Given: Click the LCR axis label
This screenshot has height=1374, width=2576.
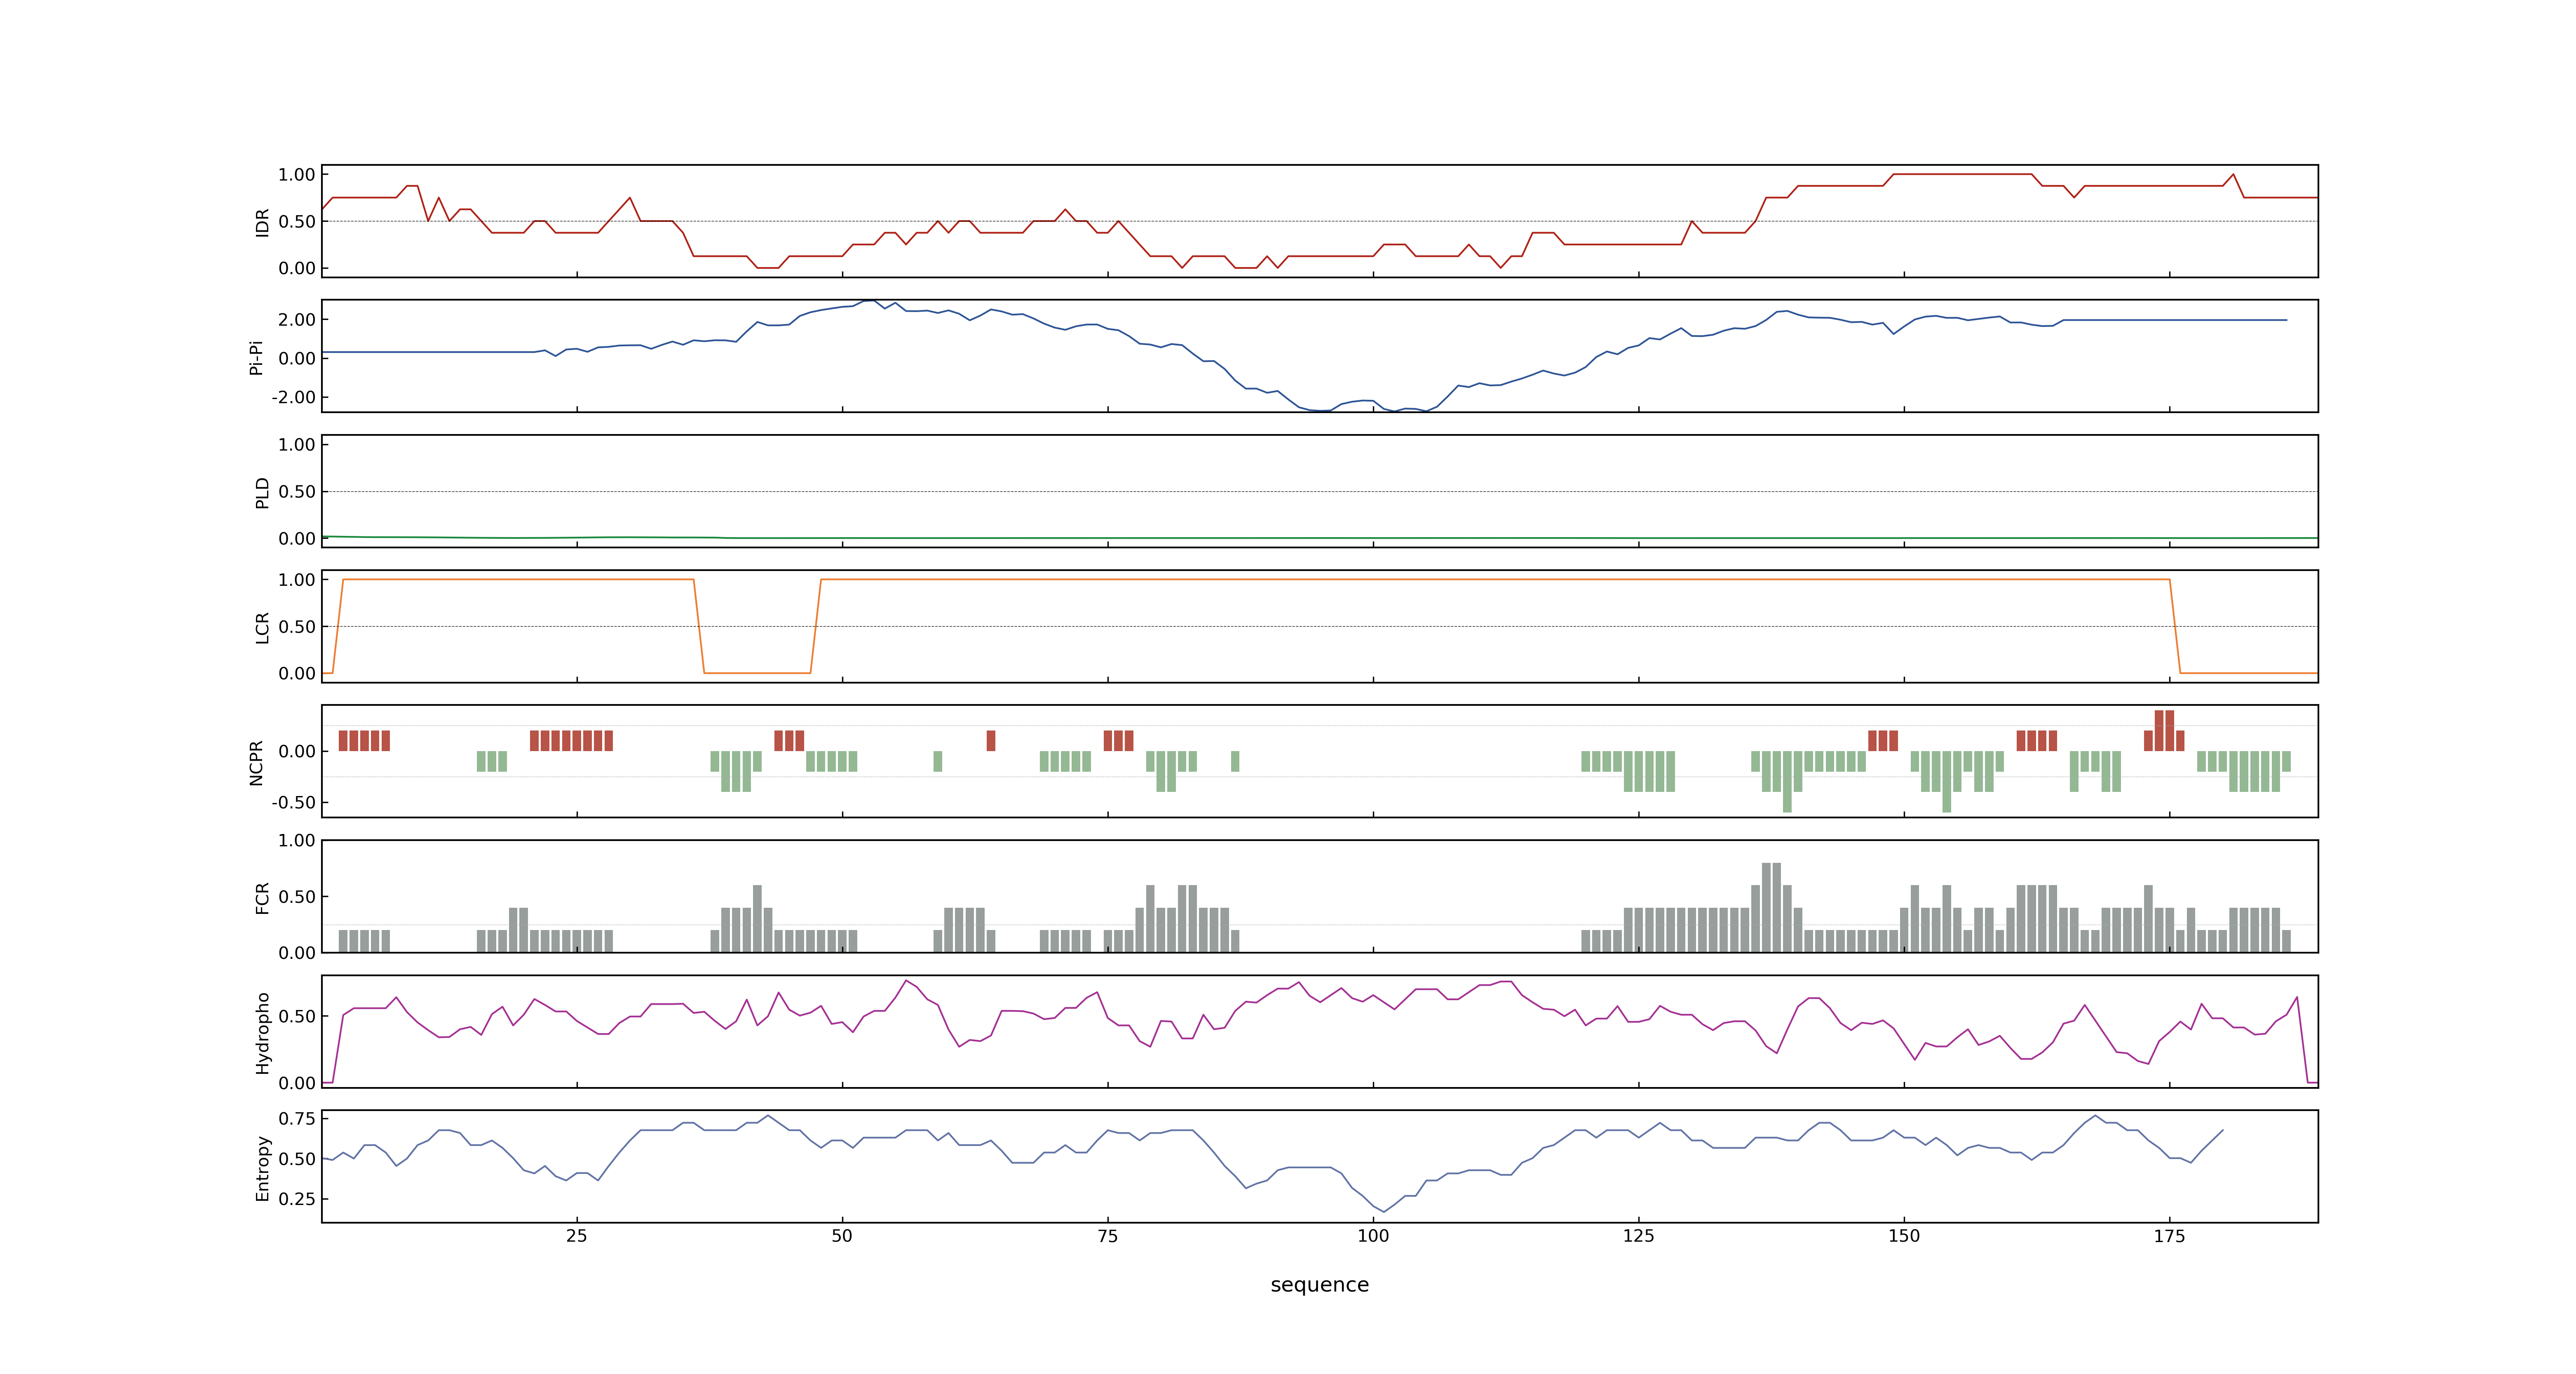Looking at the screenshot, I should pos(262,628).
